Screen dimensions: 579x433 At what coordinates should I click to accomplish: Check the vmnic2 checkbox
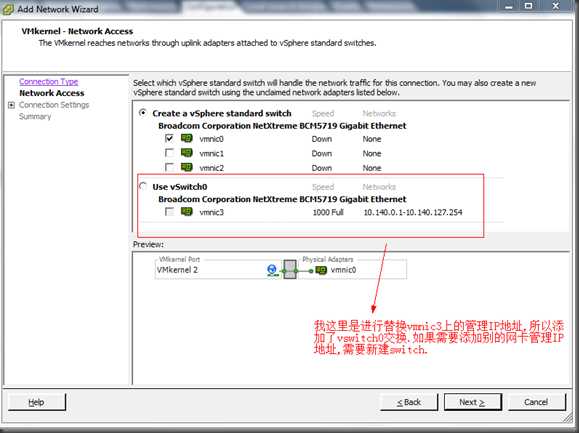pyautogui.click(x=169, y=167)
